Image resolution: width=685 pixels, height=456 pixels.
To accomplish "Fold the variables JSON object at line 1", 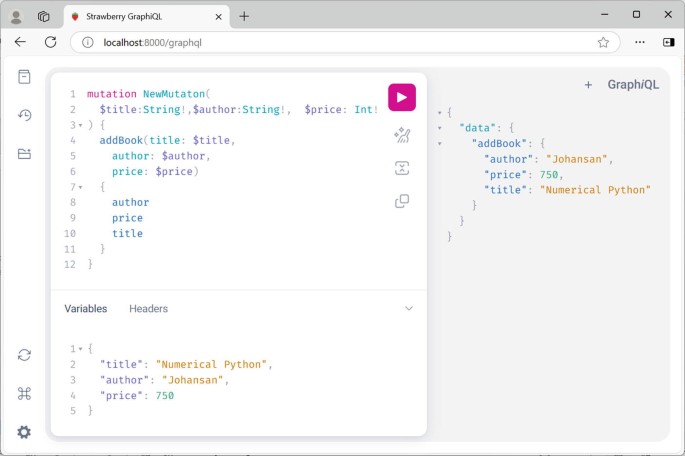I will tap(80, 349).
